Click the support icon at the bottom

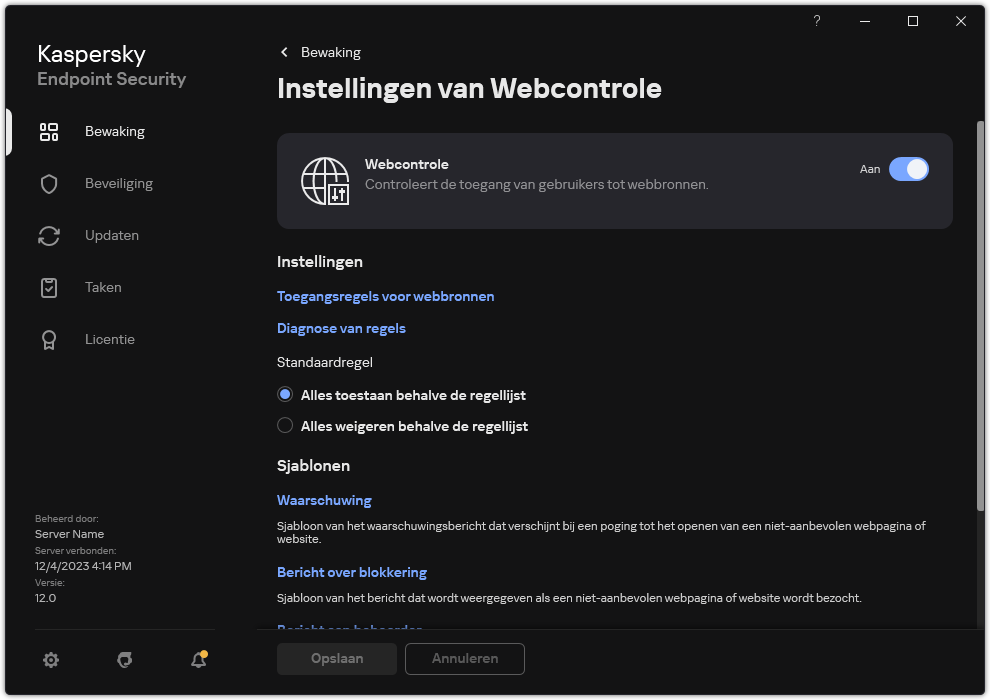tap(124, 660)
